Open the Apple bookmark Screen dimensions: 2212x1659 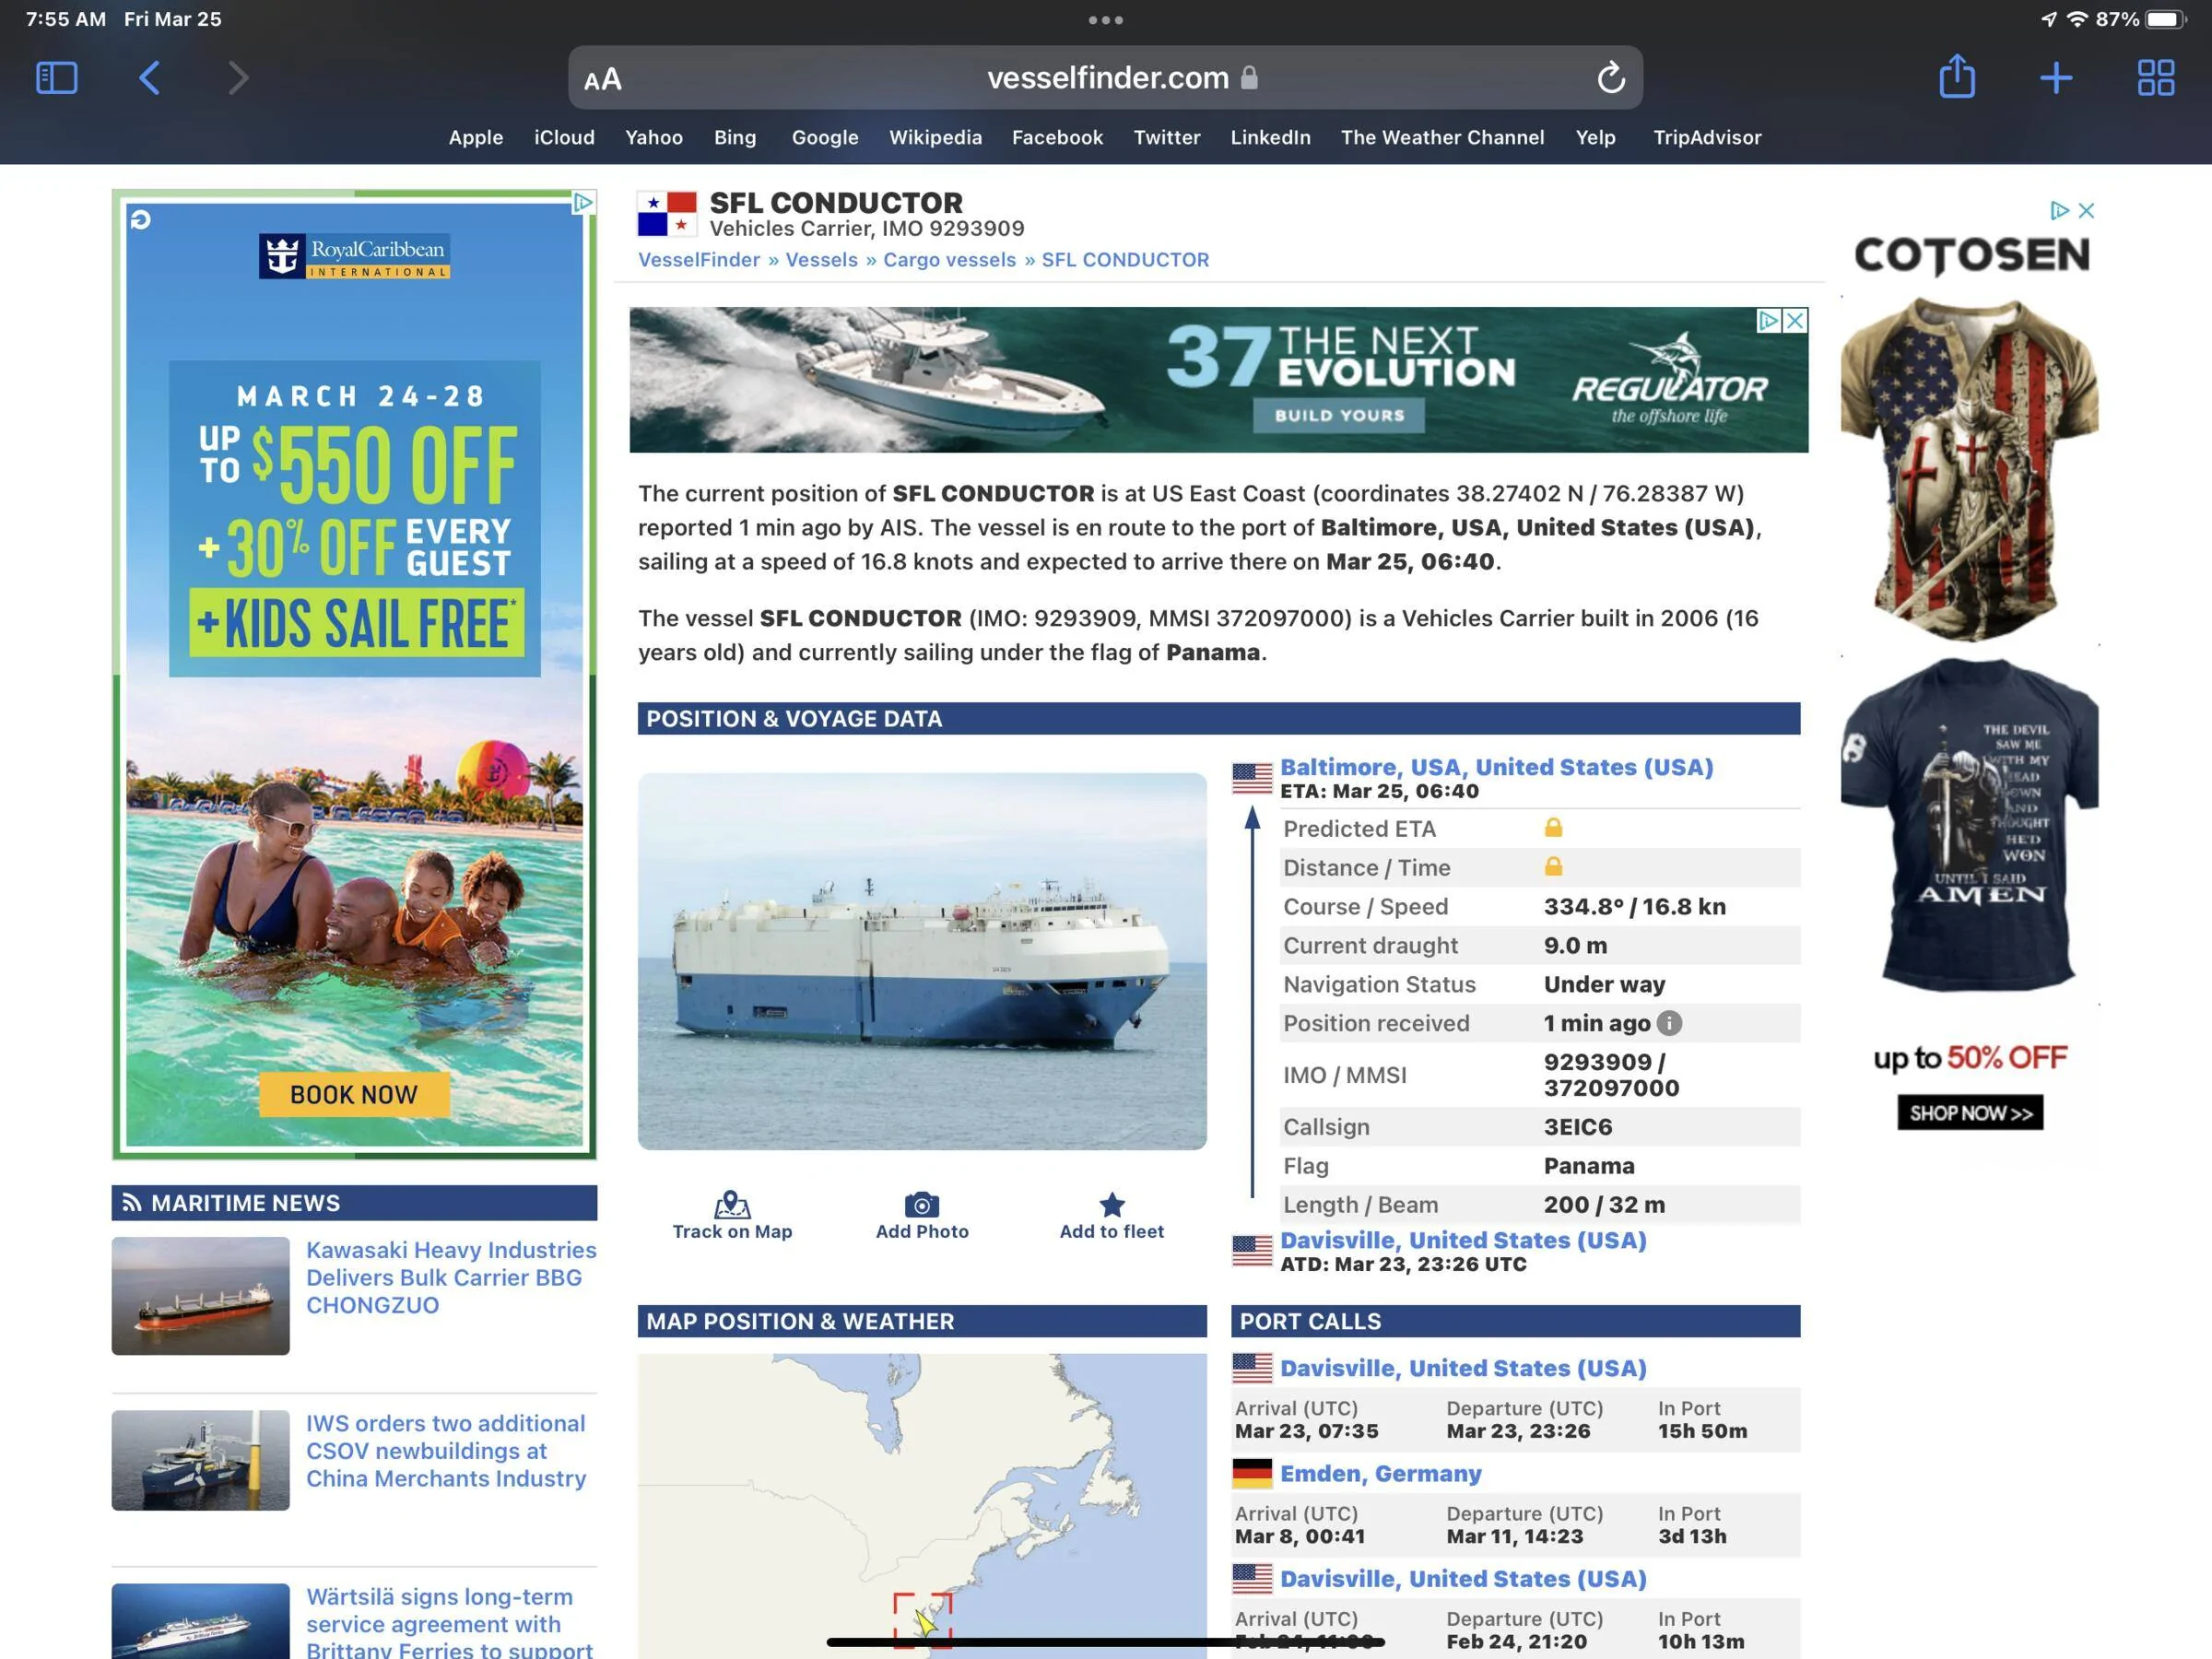tap(476, 137)
